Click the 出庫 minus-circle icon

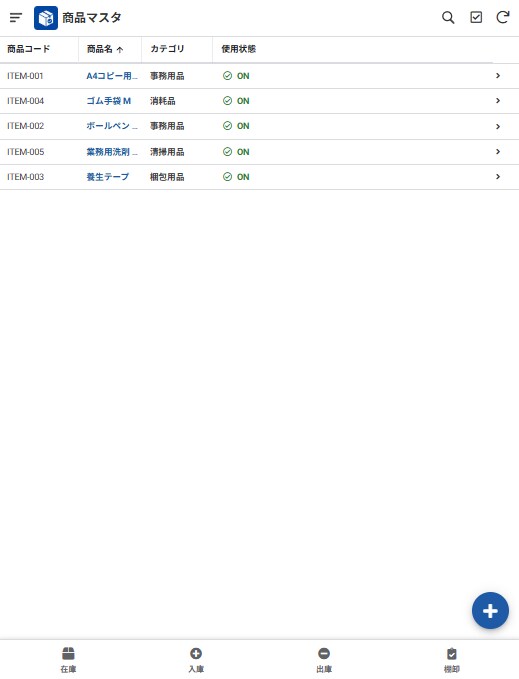pos(324,653)
